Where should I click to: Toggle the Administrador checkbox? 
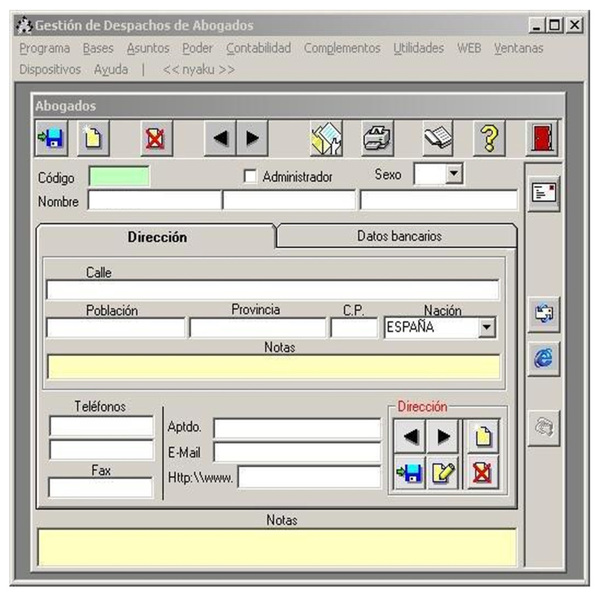click(x=250, y=176)
